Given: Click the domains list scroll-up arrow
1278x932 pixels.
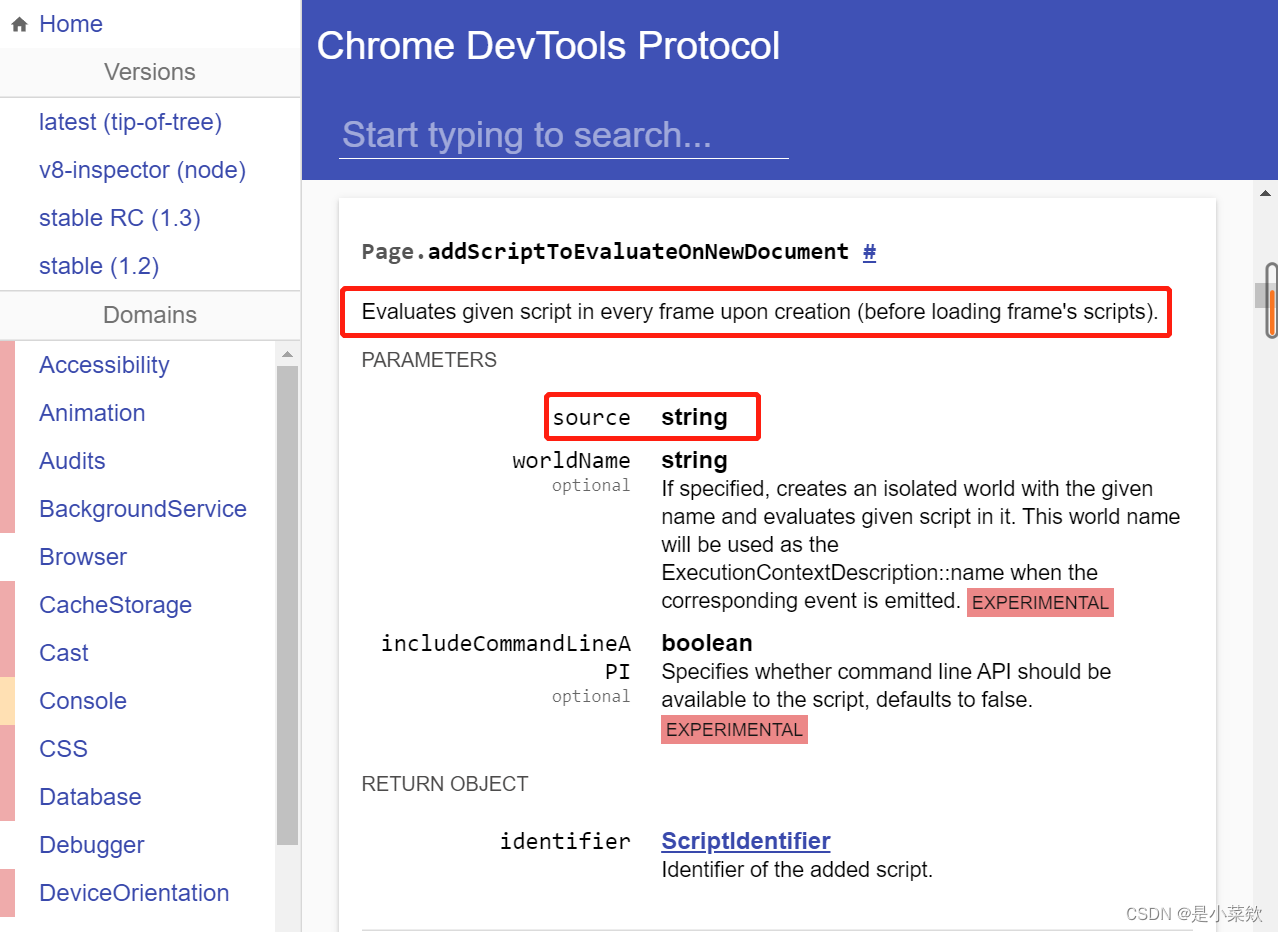Looking at the screenshot, I should pyautogui.click(x=287, y=354).
